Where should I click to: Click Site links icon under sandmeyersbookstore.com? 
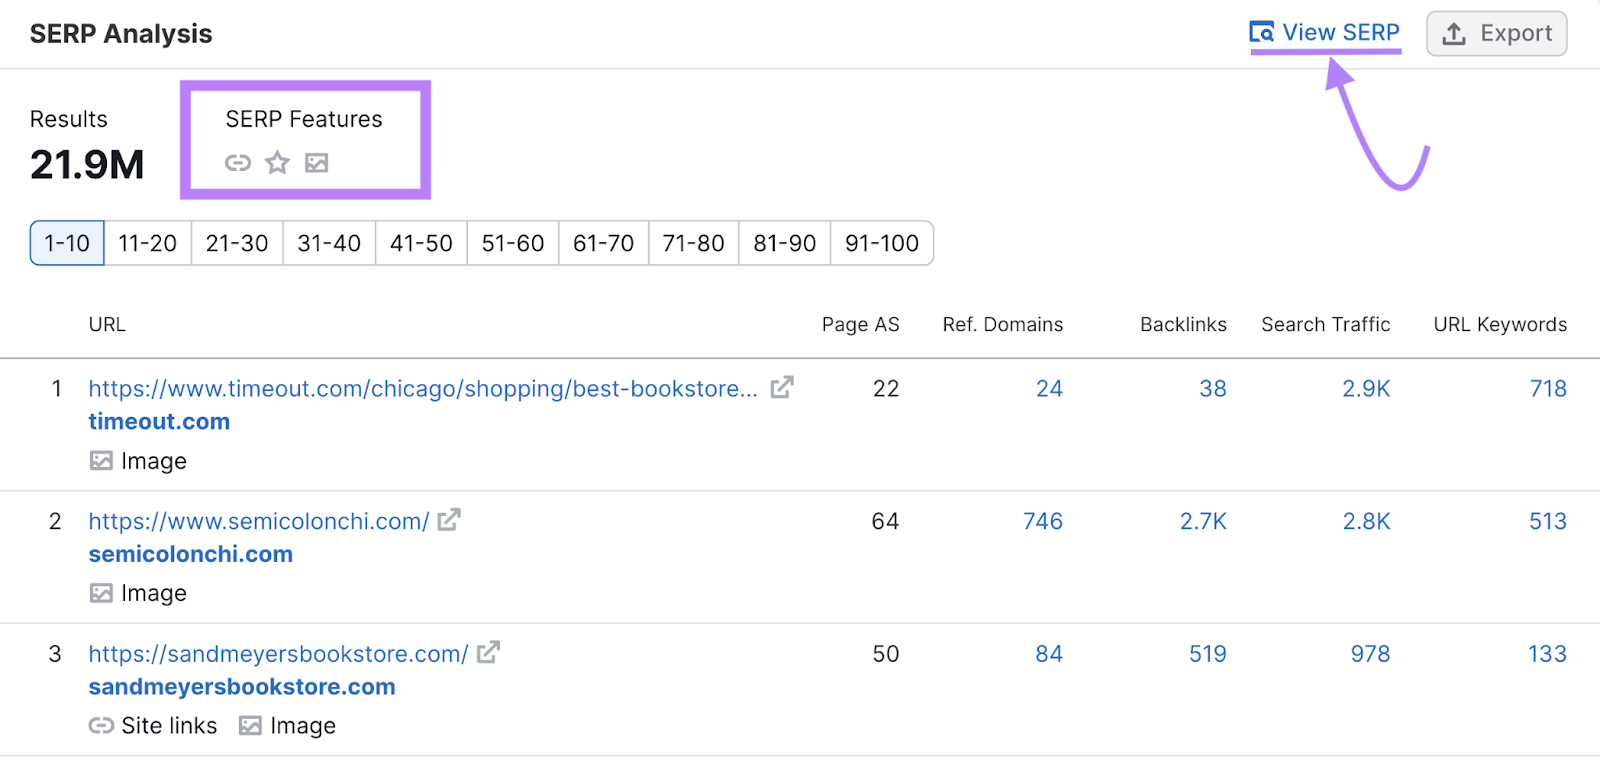[x=101, y=726]
